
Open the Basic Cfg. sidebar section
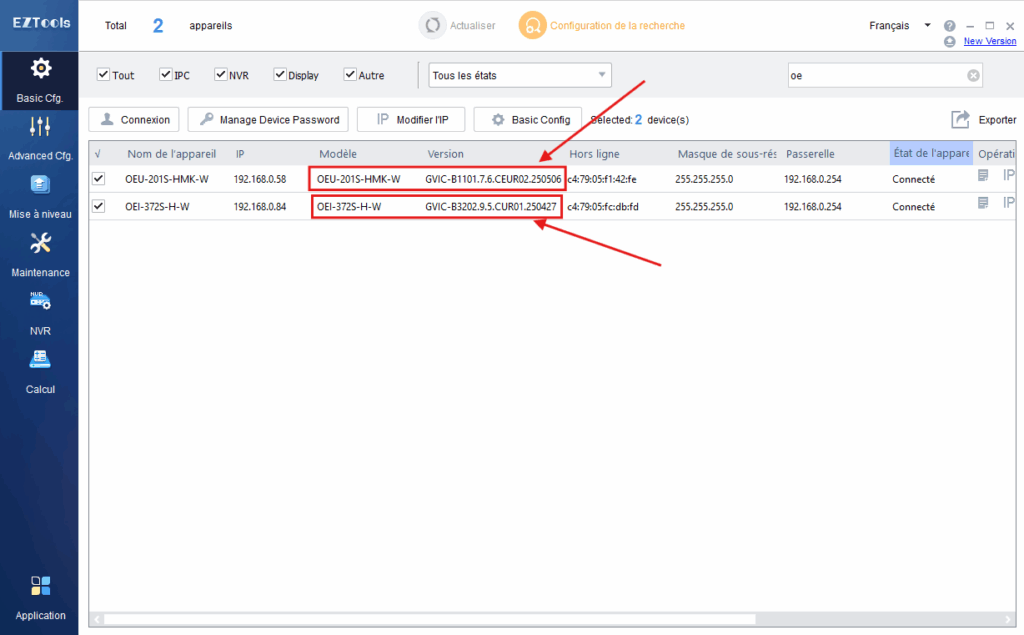[x=39, y=81]
